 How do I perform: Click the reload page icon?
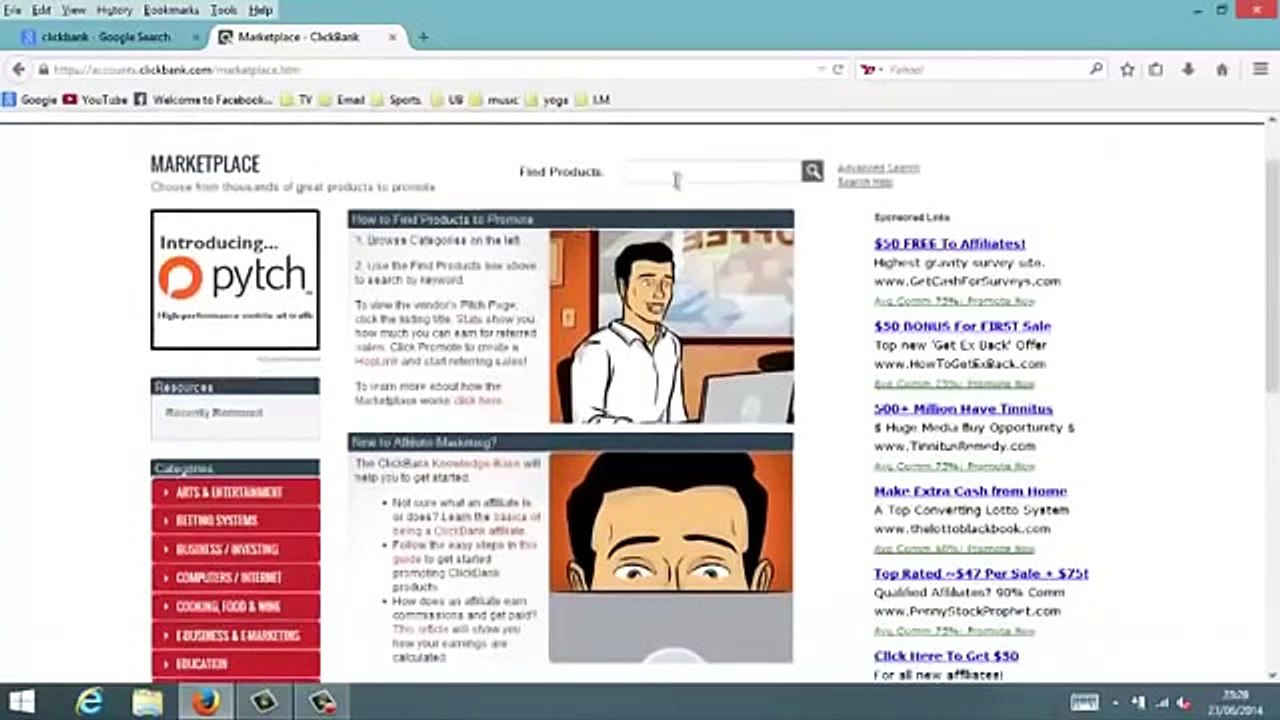click(x=838, y=70)
